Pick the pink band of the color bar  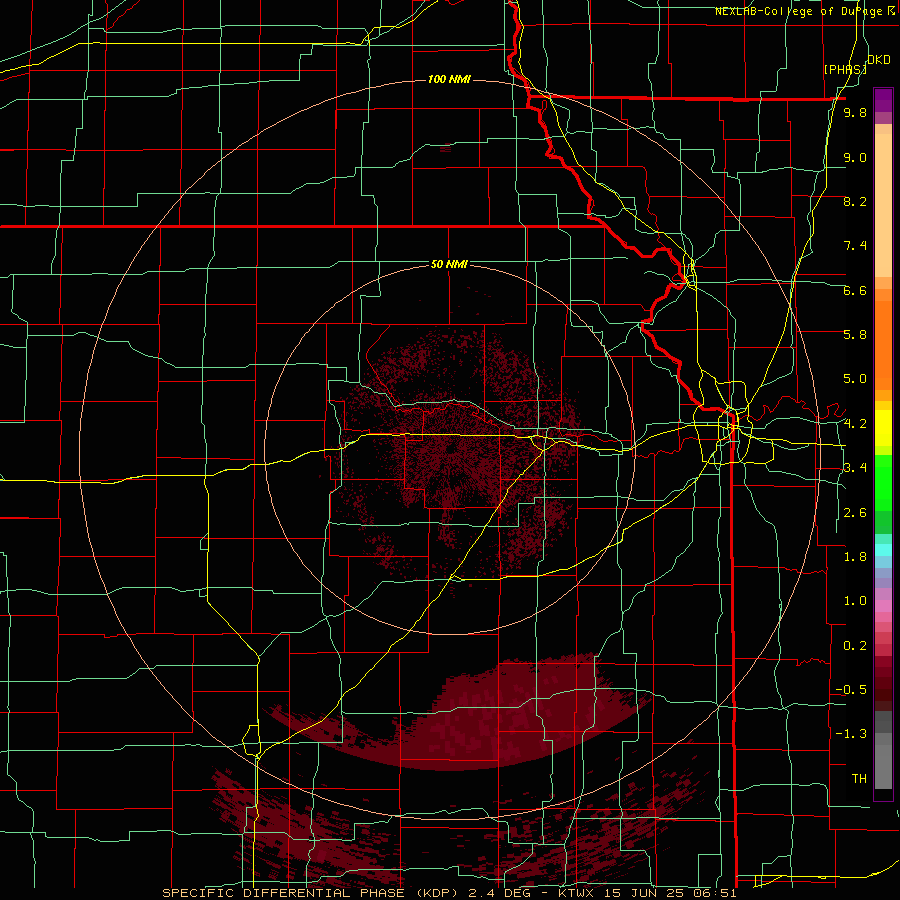tap(883, 606)
